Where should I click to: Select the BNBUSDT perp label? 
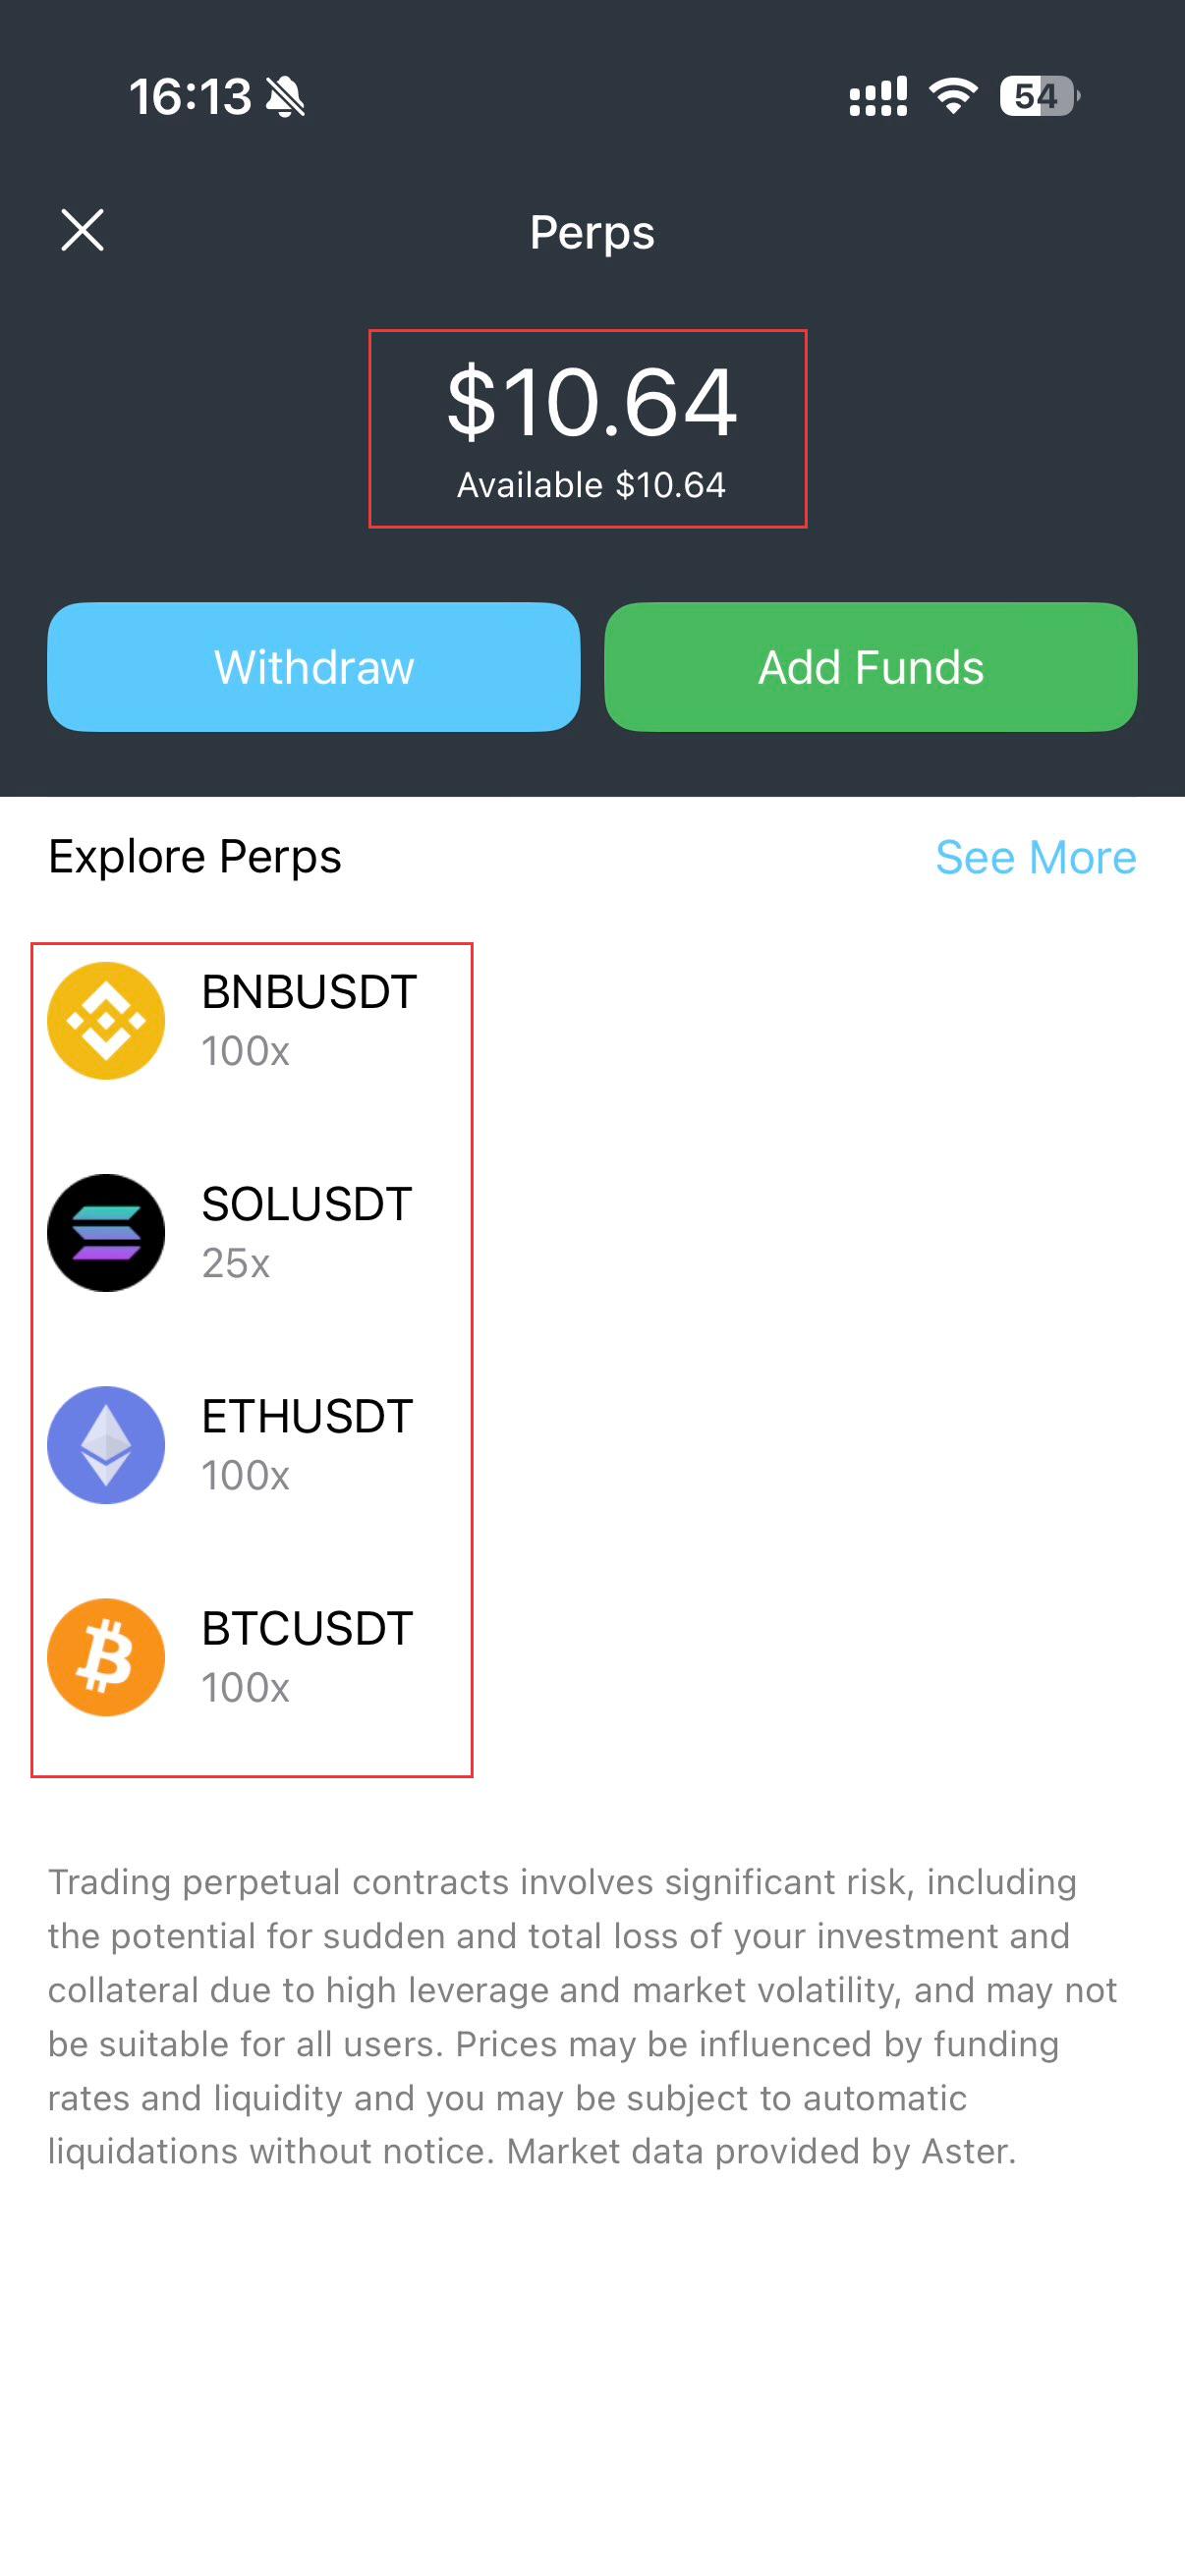[x=309, y=992]
